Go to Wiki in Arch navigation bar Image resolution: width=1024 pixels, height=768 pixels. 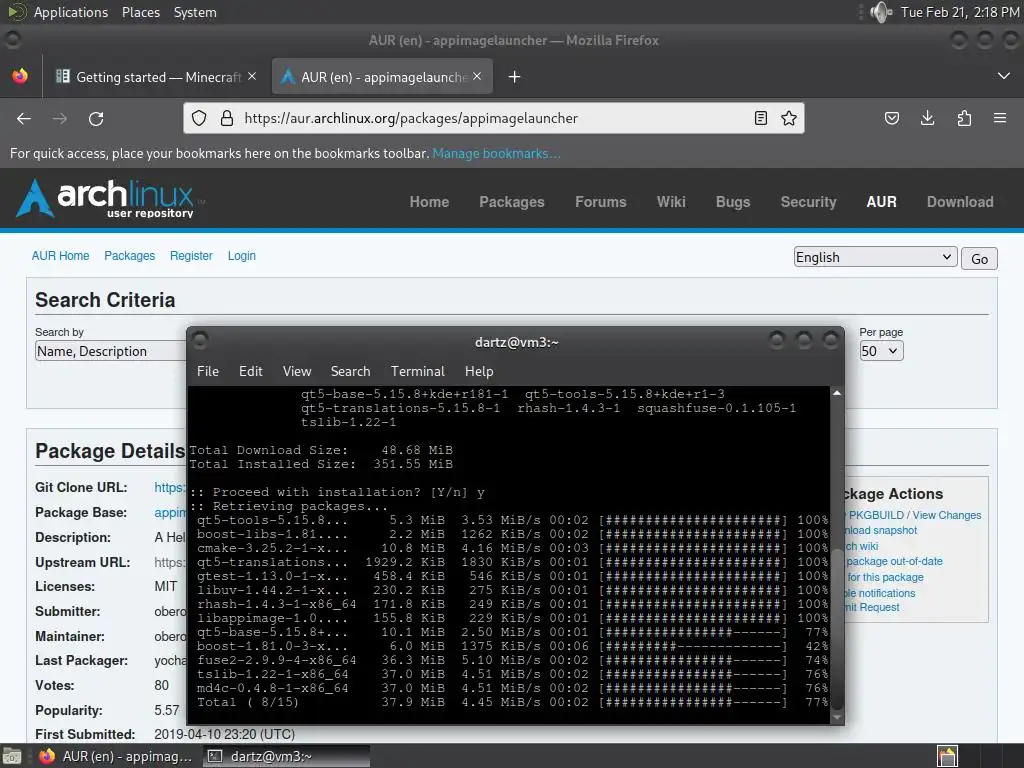[x=671, y=202]
